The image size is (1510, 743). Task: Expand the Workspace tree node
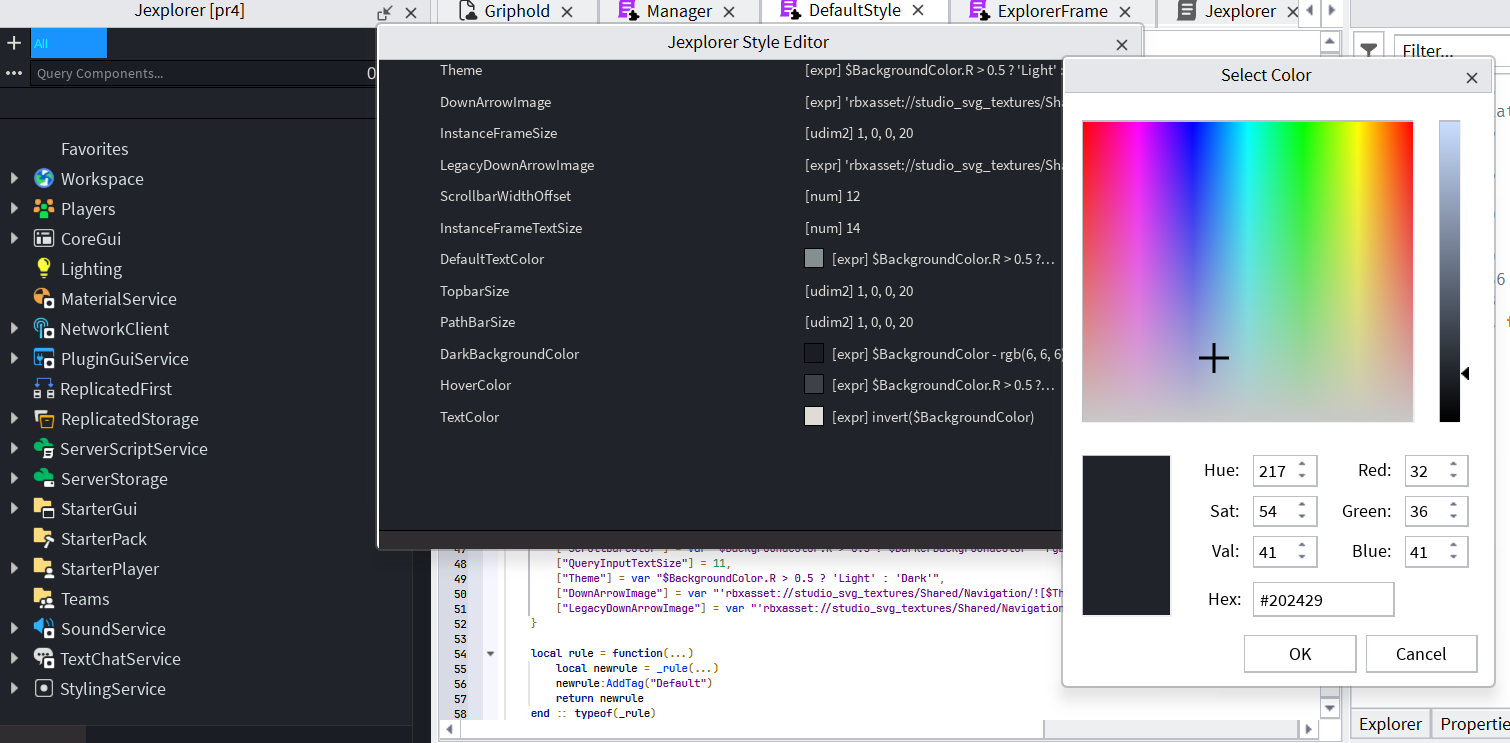pos(13,178)
